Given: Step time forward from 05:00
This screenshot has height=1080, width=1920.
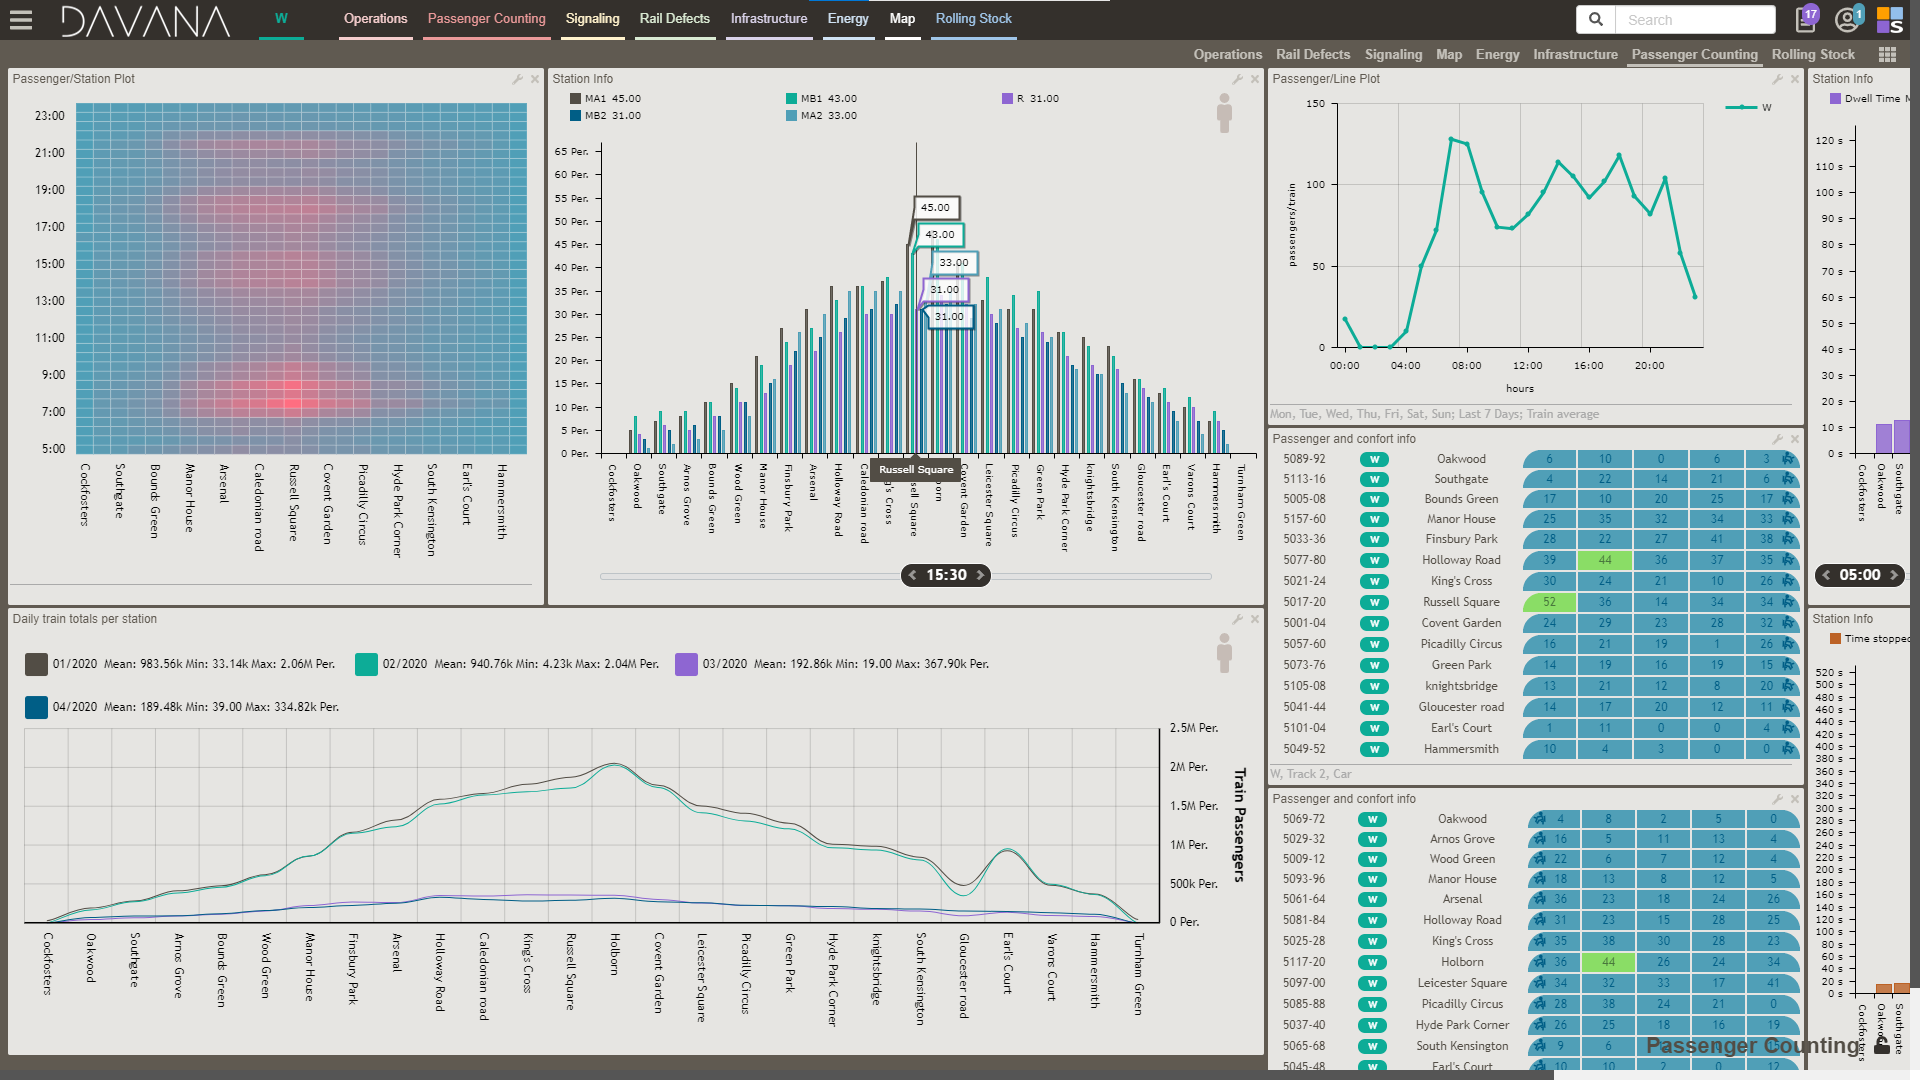Looking at the screenshot, I should pyautogui.click(x=1893, y=575).
